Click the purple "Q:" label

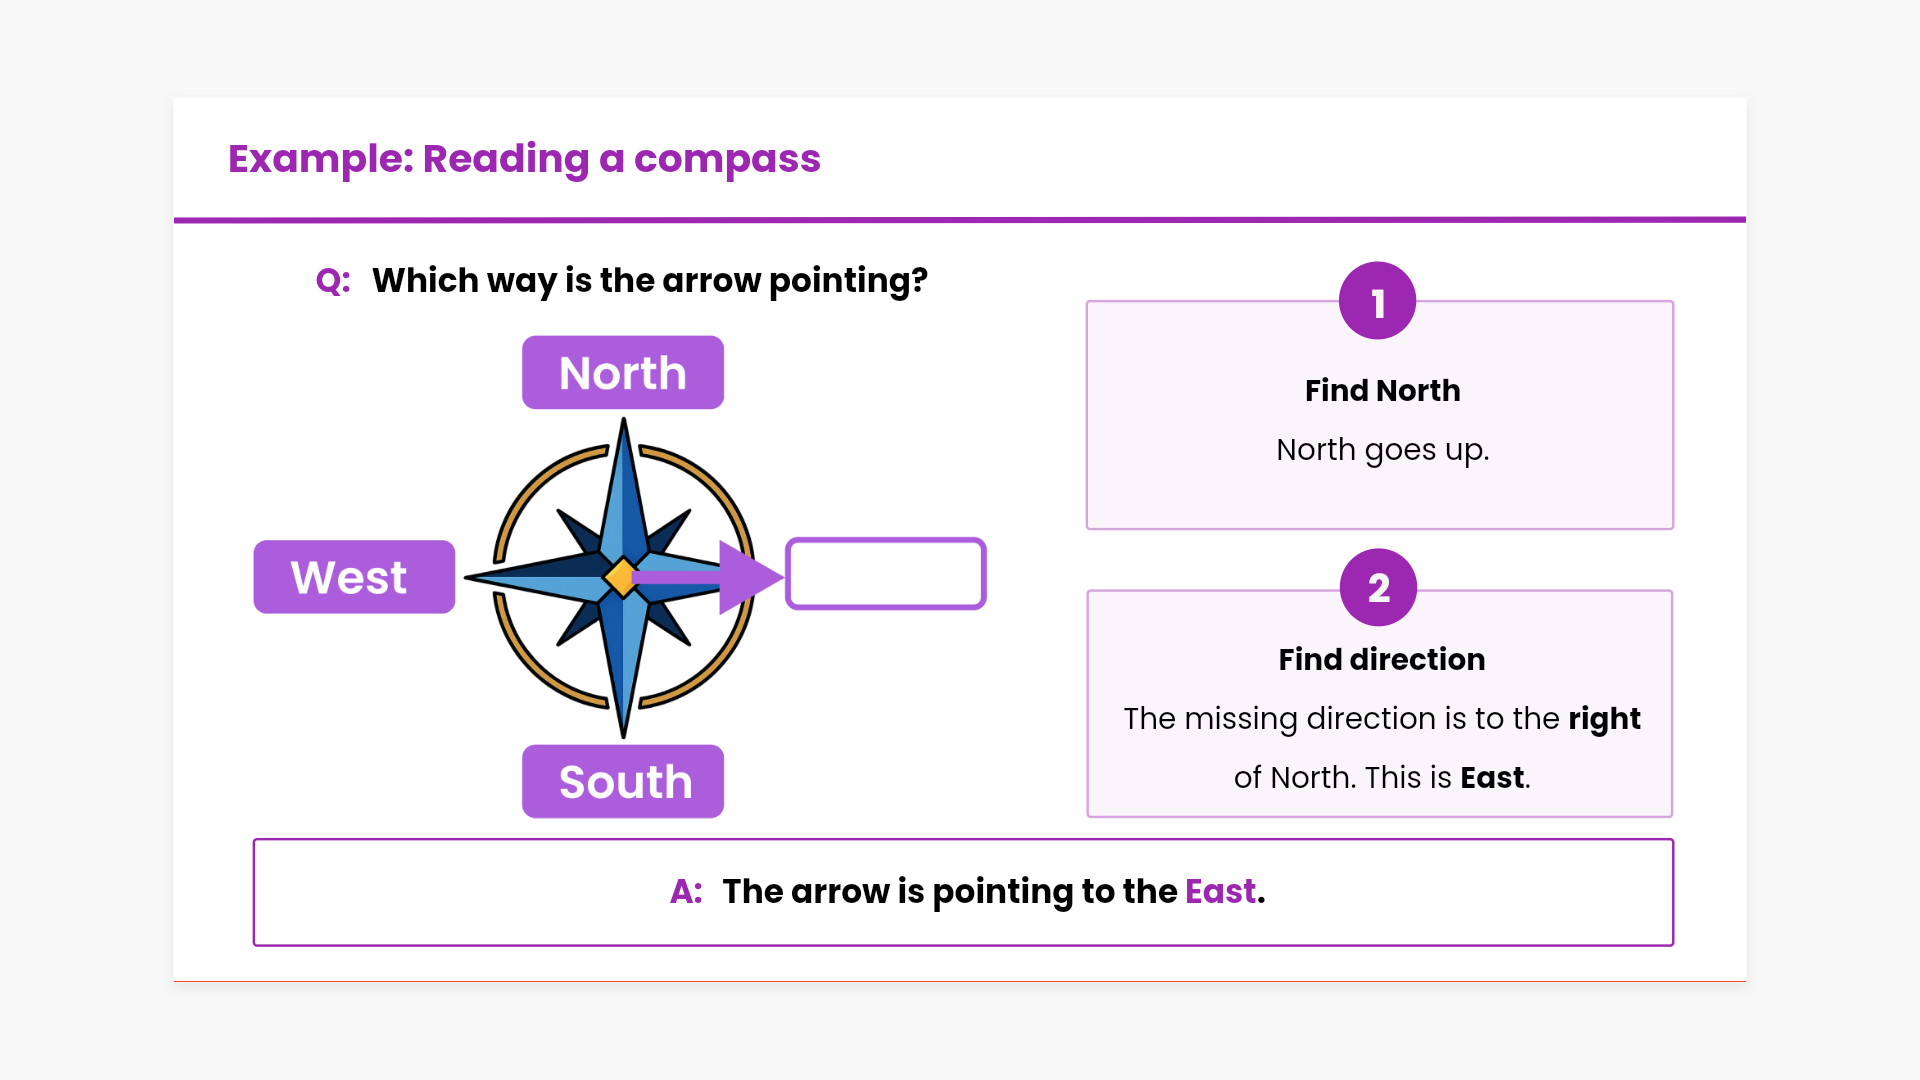(x=333, y=281)
